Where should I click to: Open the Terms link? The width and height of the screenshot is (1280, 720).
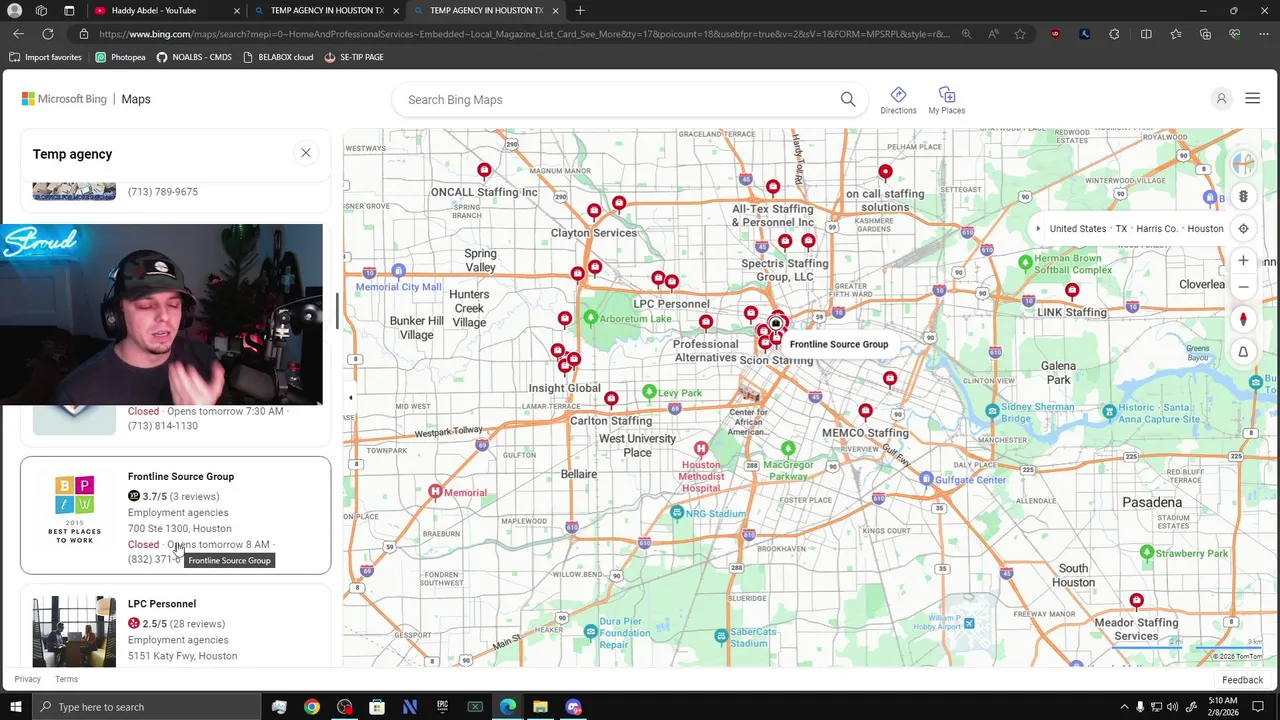[66, 679]
